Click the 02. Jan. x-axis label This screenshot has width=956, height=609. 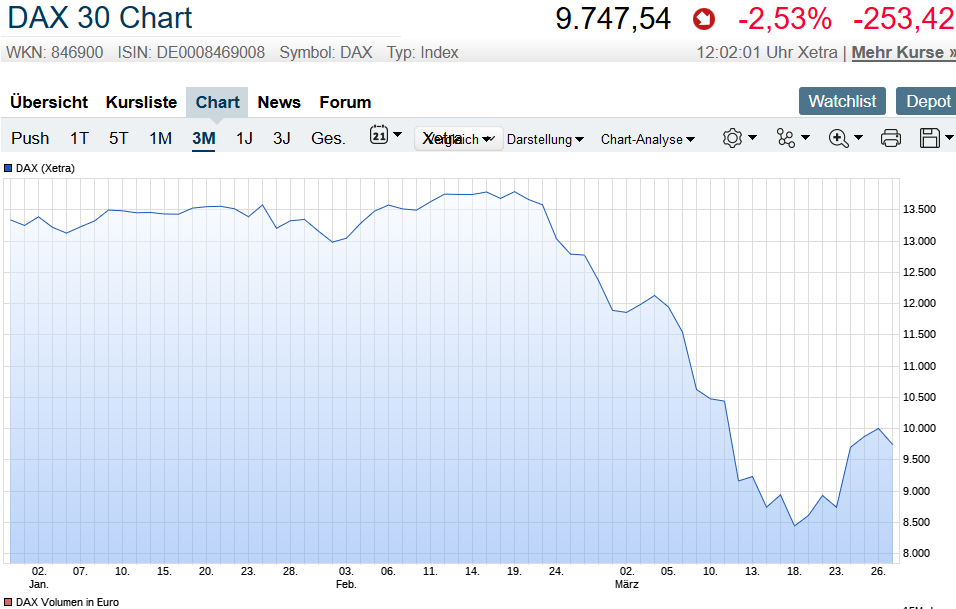point(39,577)
